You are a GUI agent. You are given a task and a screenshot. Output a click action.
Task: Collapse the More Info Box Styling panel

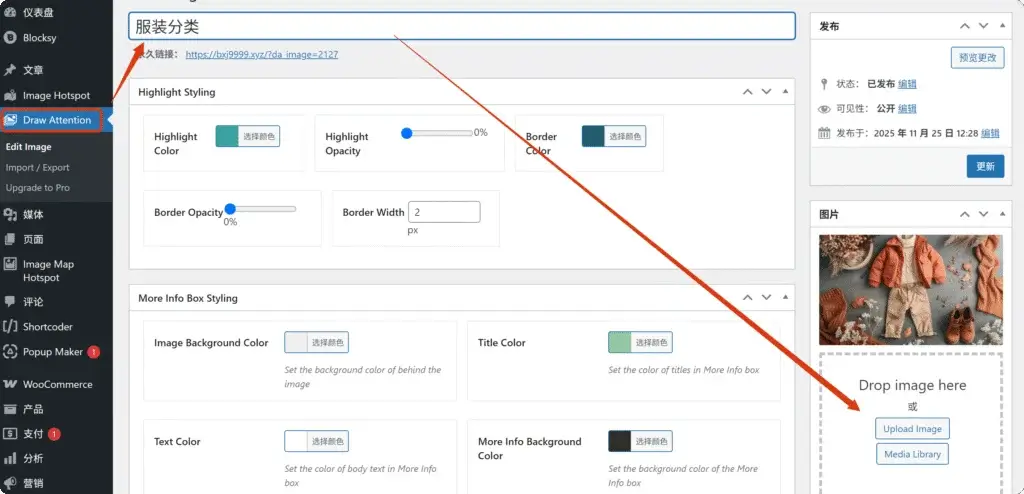pyautogui.click(x=785, y=298)
